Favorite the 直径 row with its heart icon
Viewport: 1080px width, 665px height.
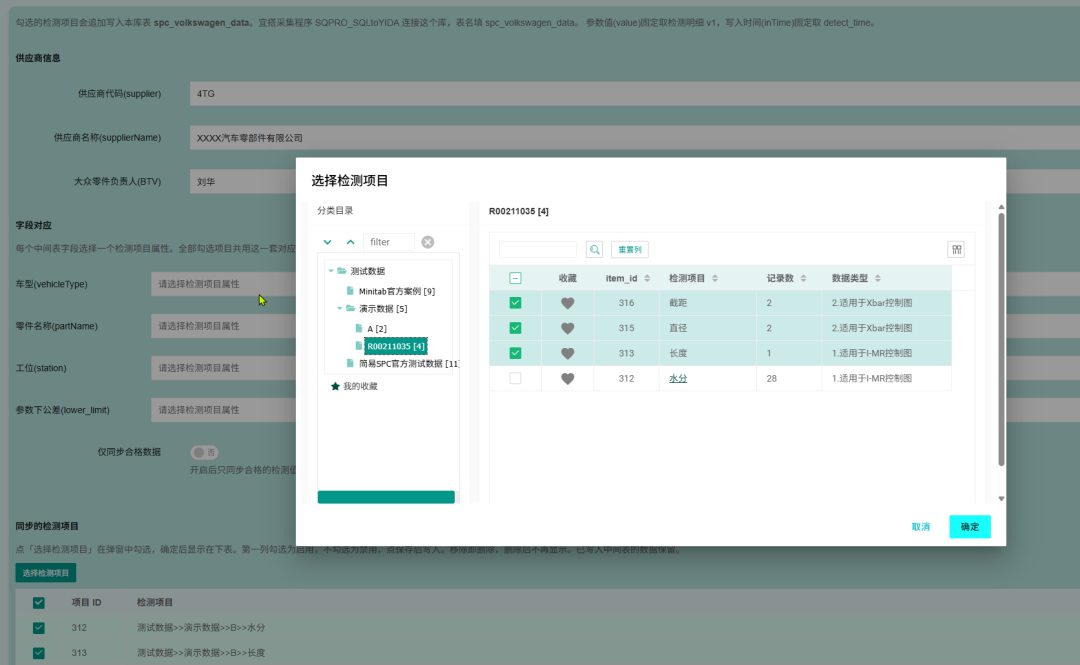point(568,328)
